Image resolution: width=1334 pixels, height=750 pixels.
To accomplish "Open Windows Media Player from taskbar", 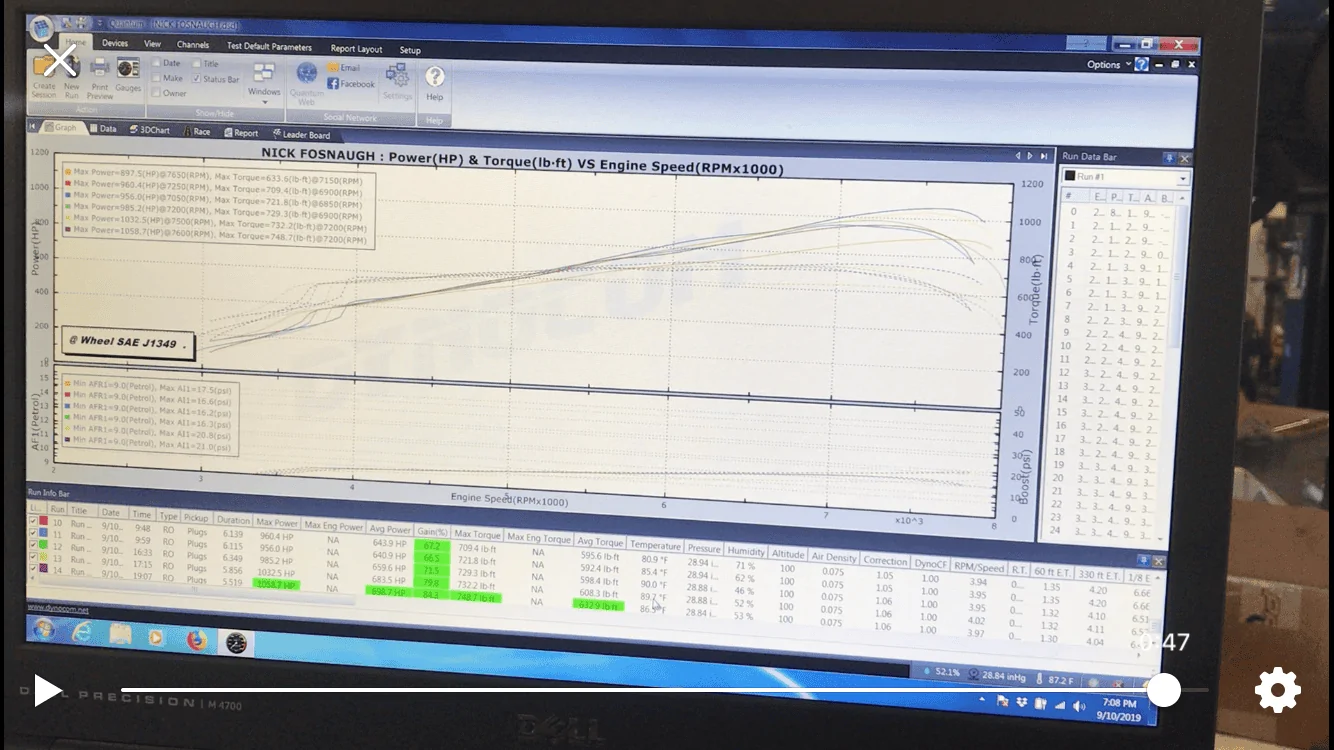I will 157,636.
